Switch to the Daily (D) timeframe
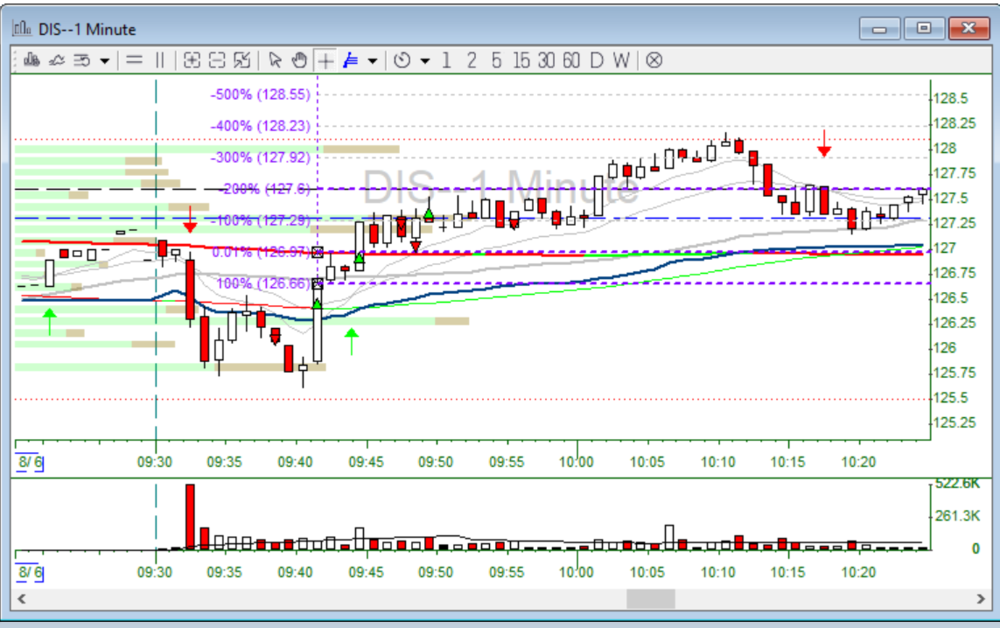 point(597,60)
